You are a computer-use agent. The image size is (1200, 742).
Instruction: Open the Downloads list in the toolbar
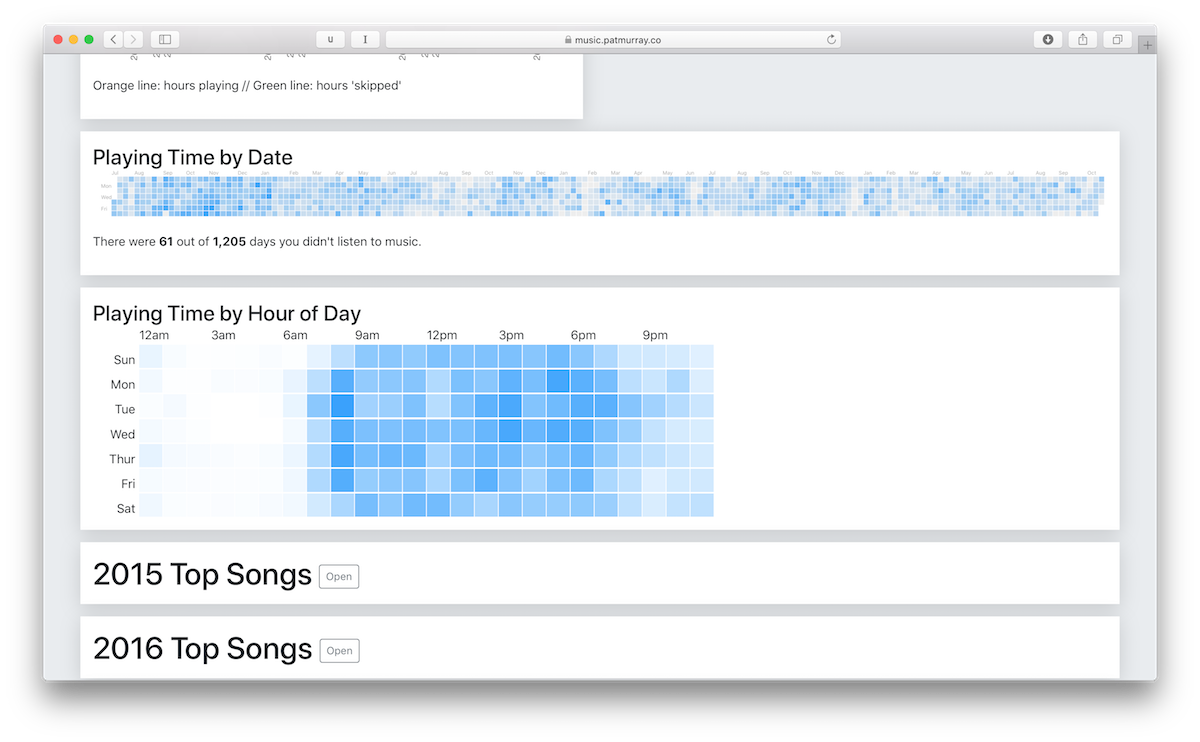point(1047,38)
